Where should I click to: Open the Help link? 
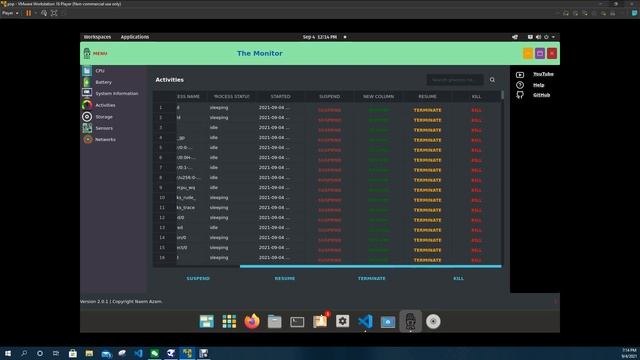pyautogui.click(x=538, y=85)
